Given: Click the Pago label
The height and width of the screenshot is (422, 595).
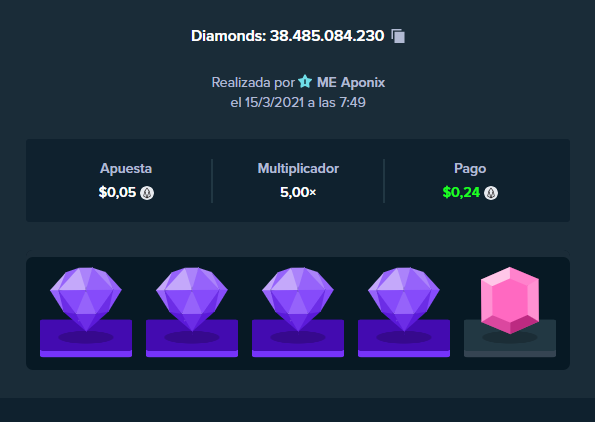Looking at the screenshot, I should (470, 168).
